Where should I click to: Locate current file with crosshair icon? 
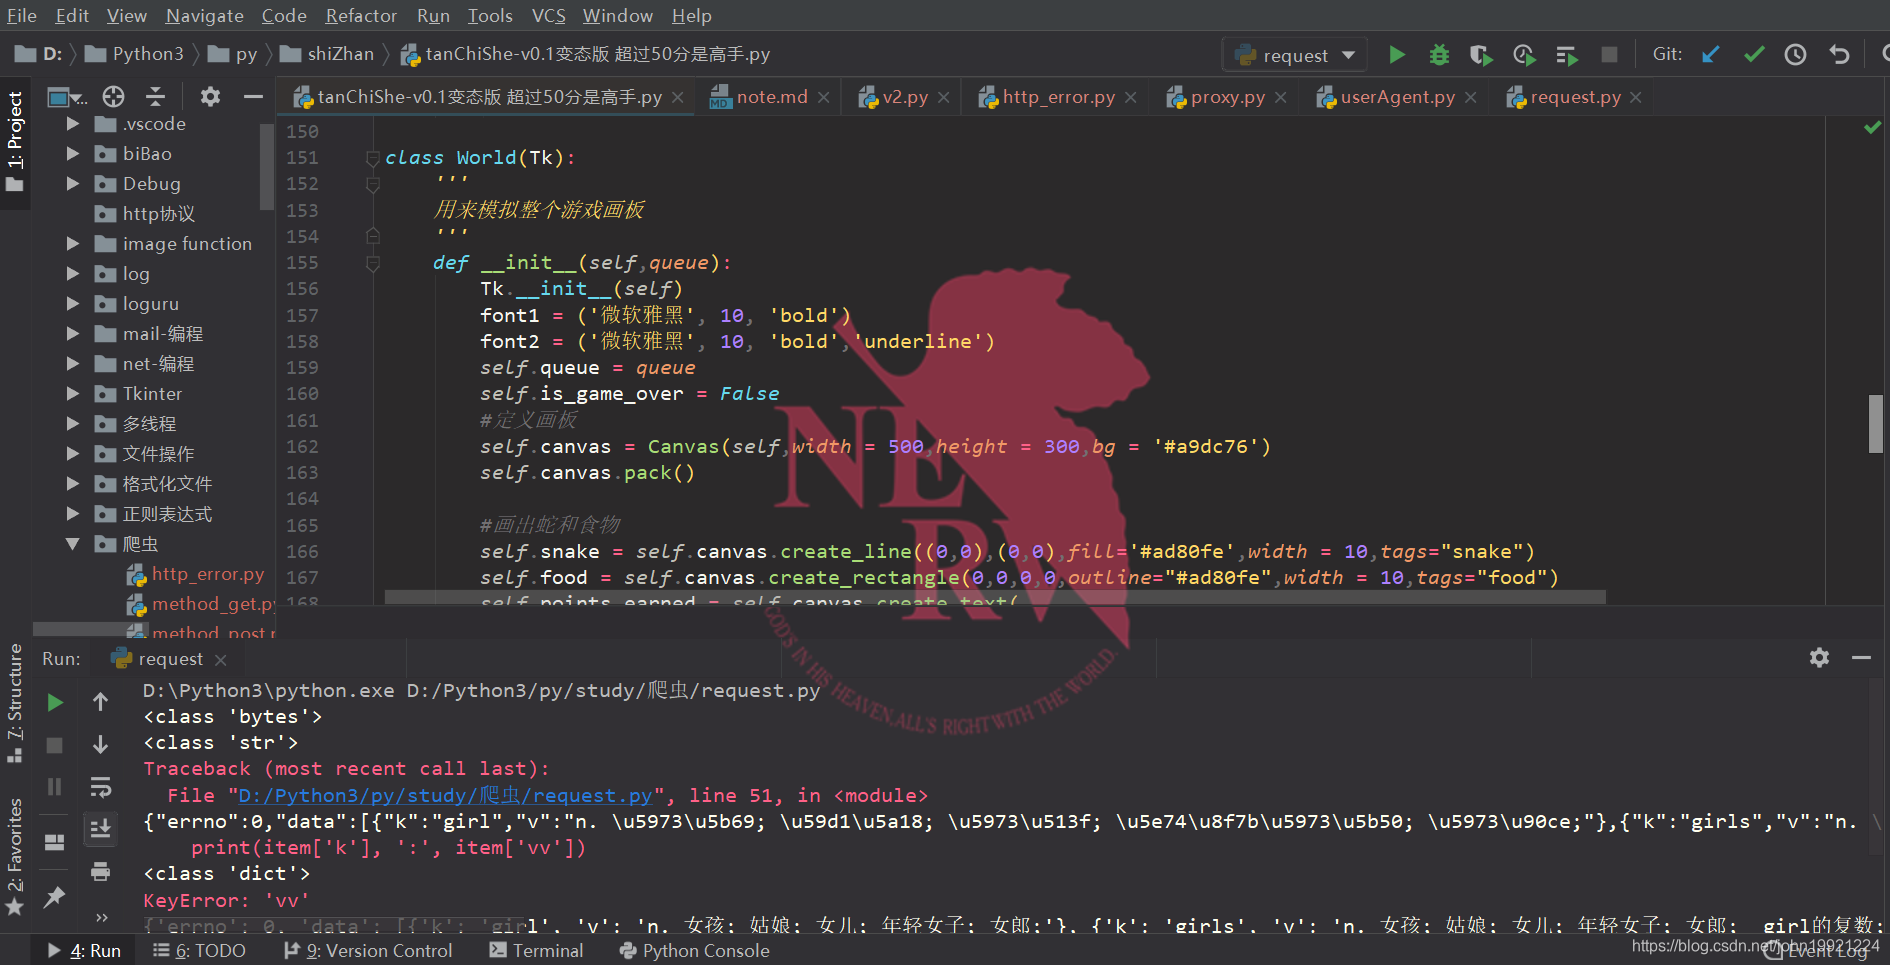click(114, 97)
